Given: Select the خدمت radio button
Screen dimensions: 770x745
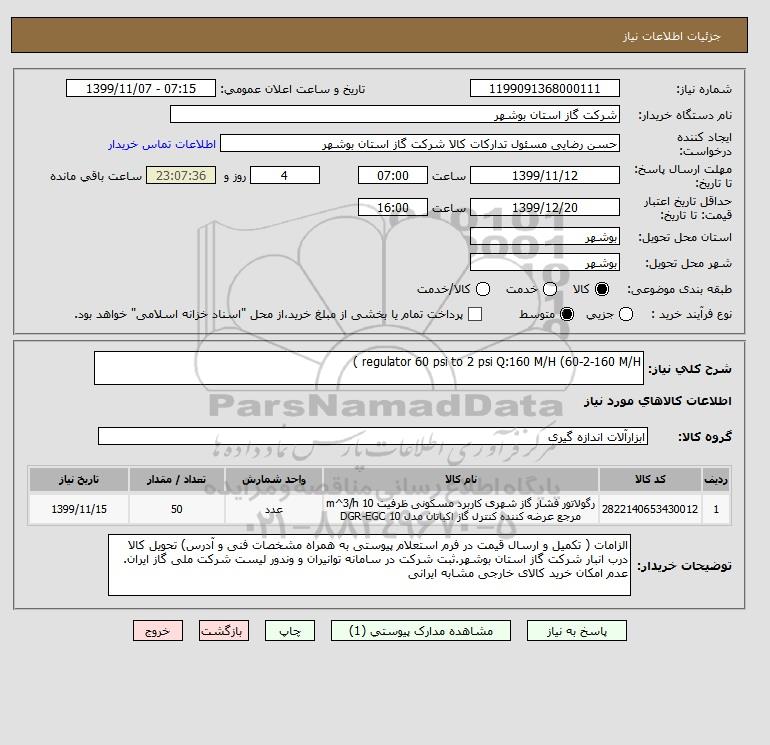Looking at the screenshot, I should click(550, 289).
